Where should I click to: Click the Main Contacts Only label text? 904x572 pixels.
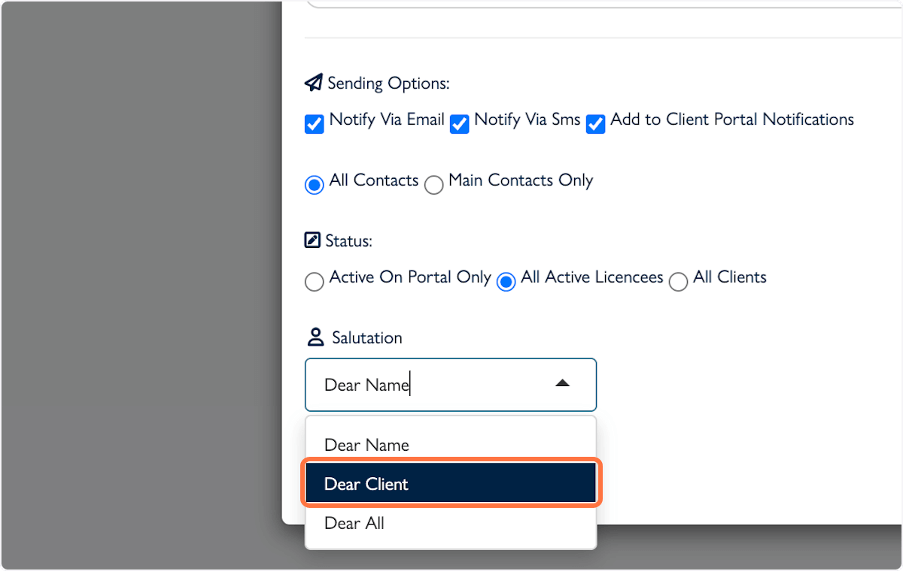521,181
